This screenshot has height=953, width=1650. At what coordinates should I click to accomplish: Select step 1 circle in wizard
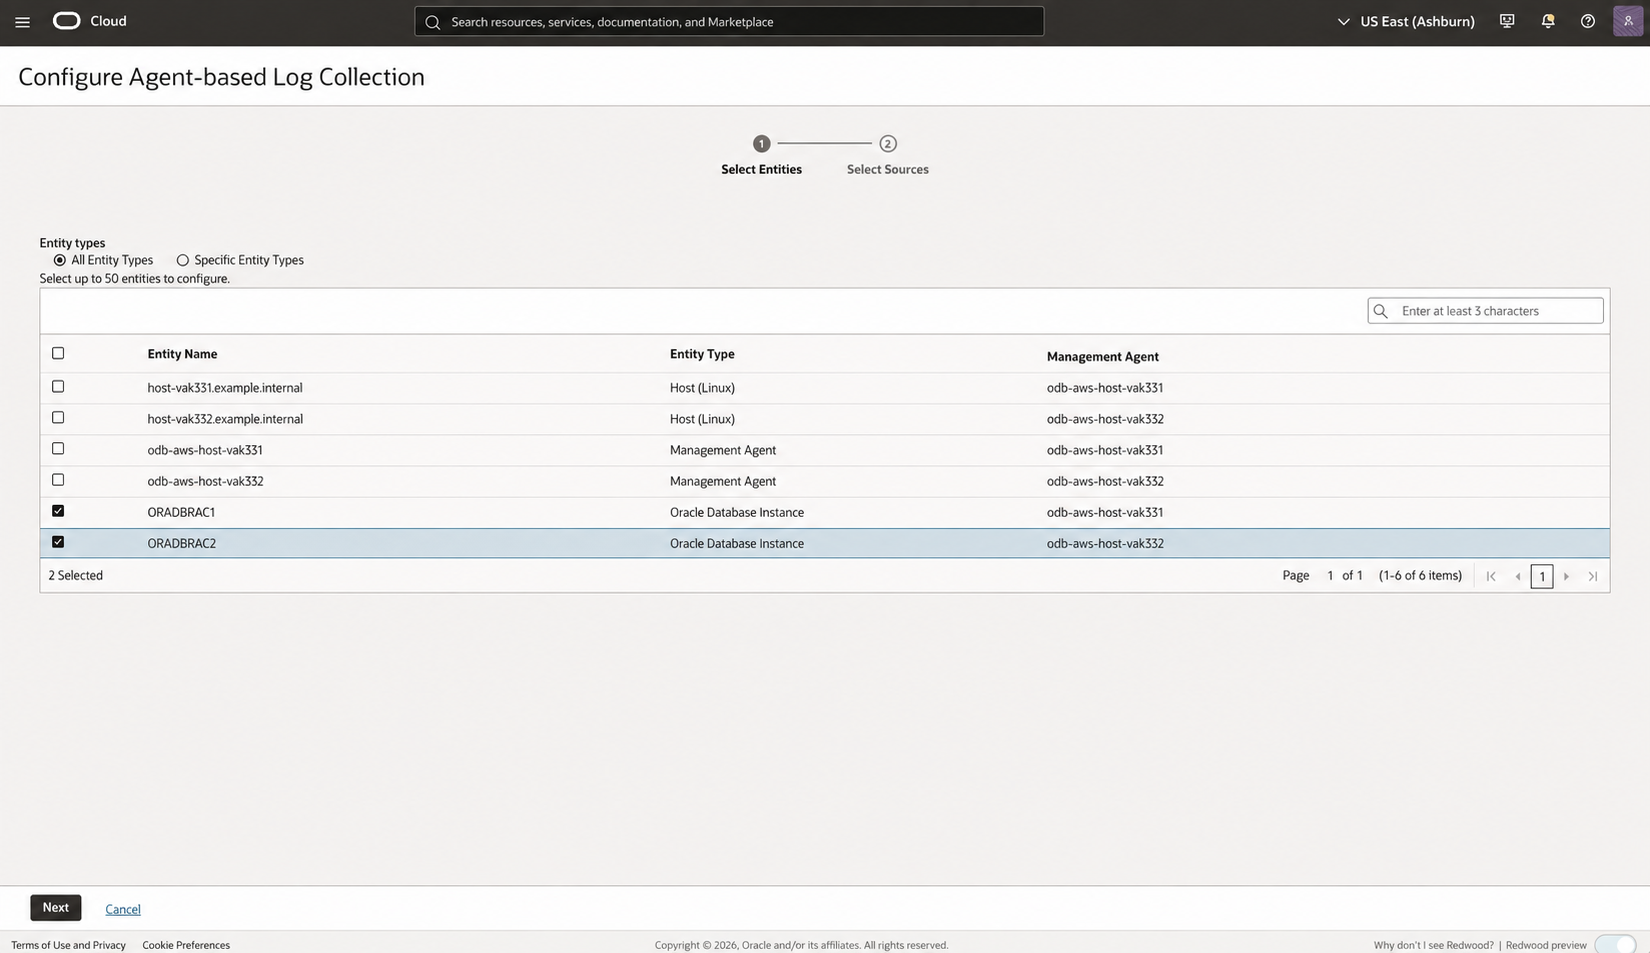coord(761,143)
